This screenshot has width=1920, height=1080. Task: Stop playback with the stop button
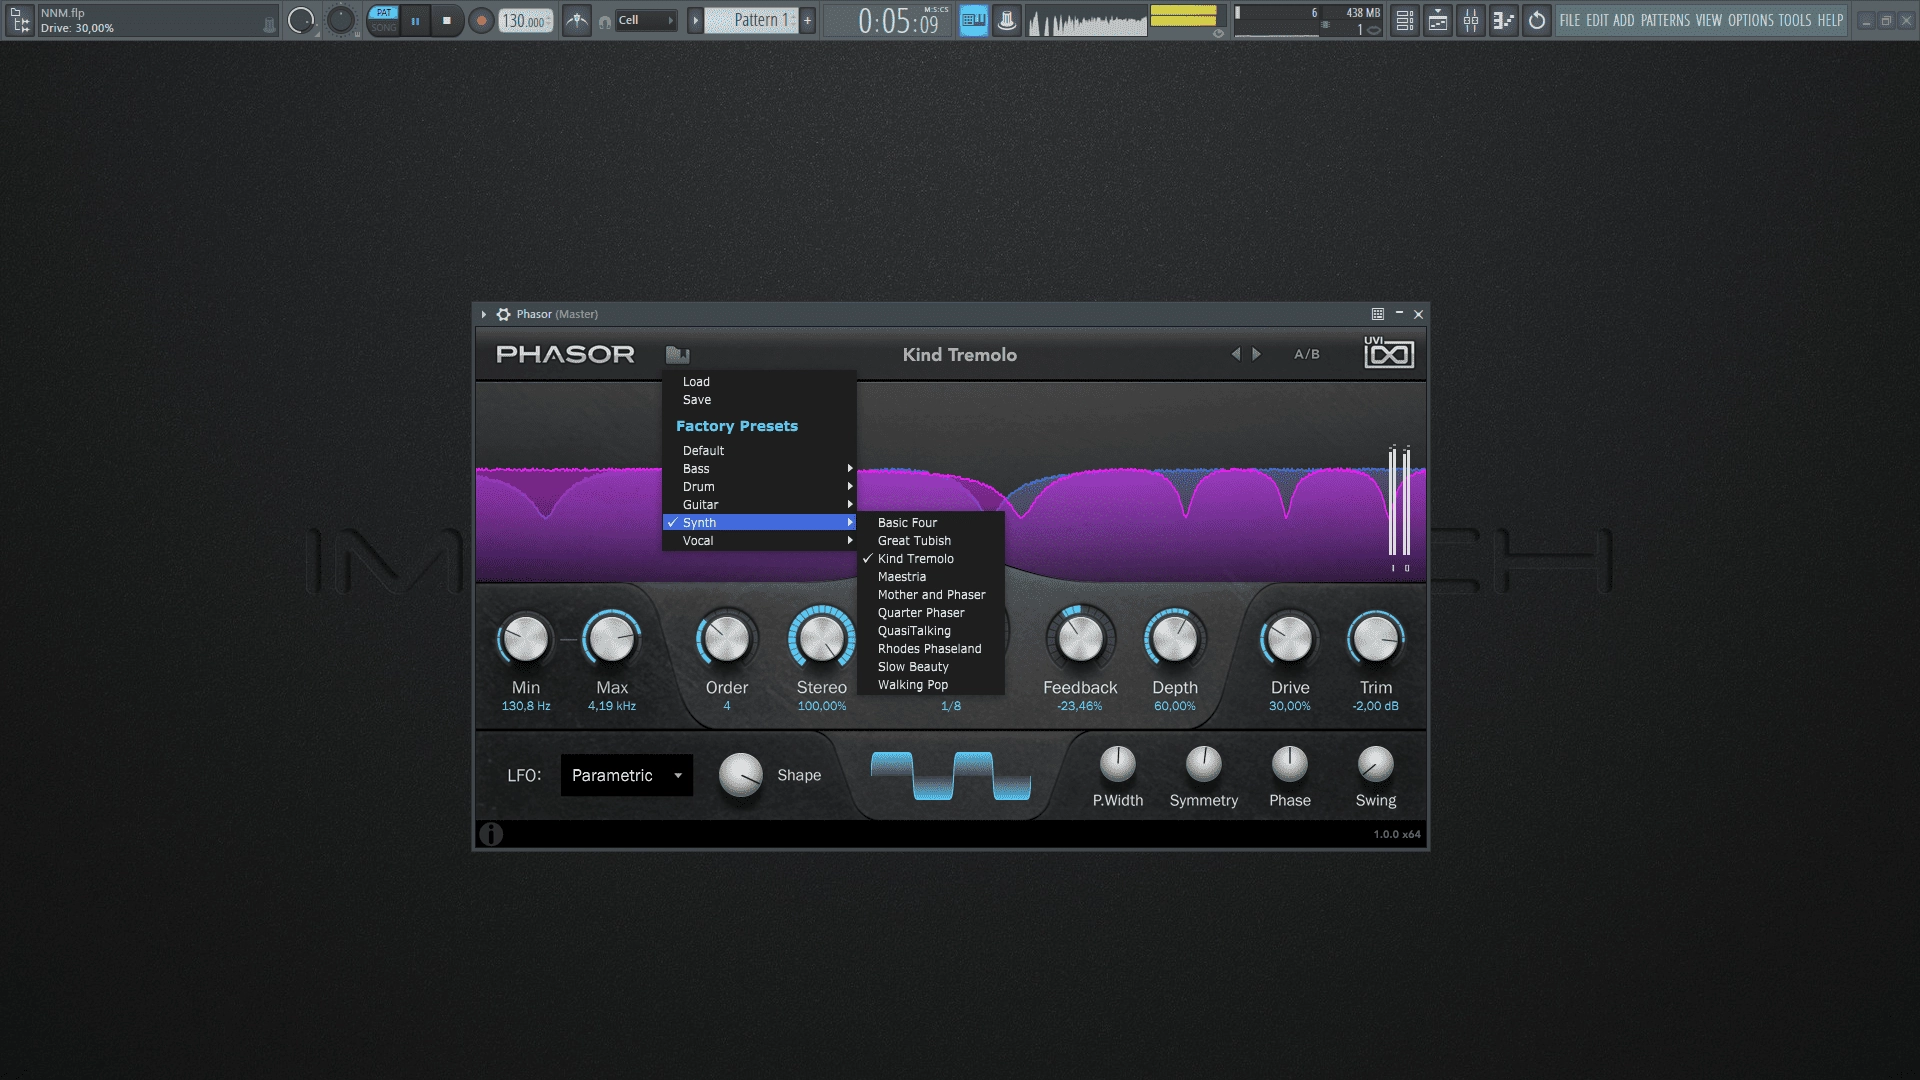[447, 20]
